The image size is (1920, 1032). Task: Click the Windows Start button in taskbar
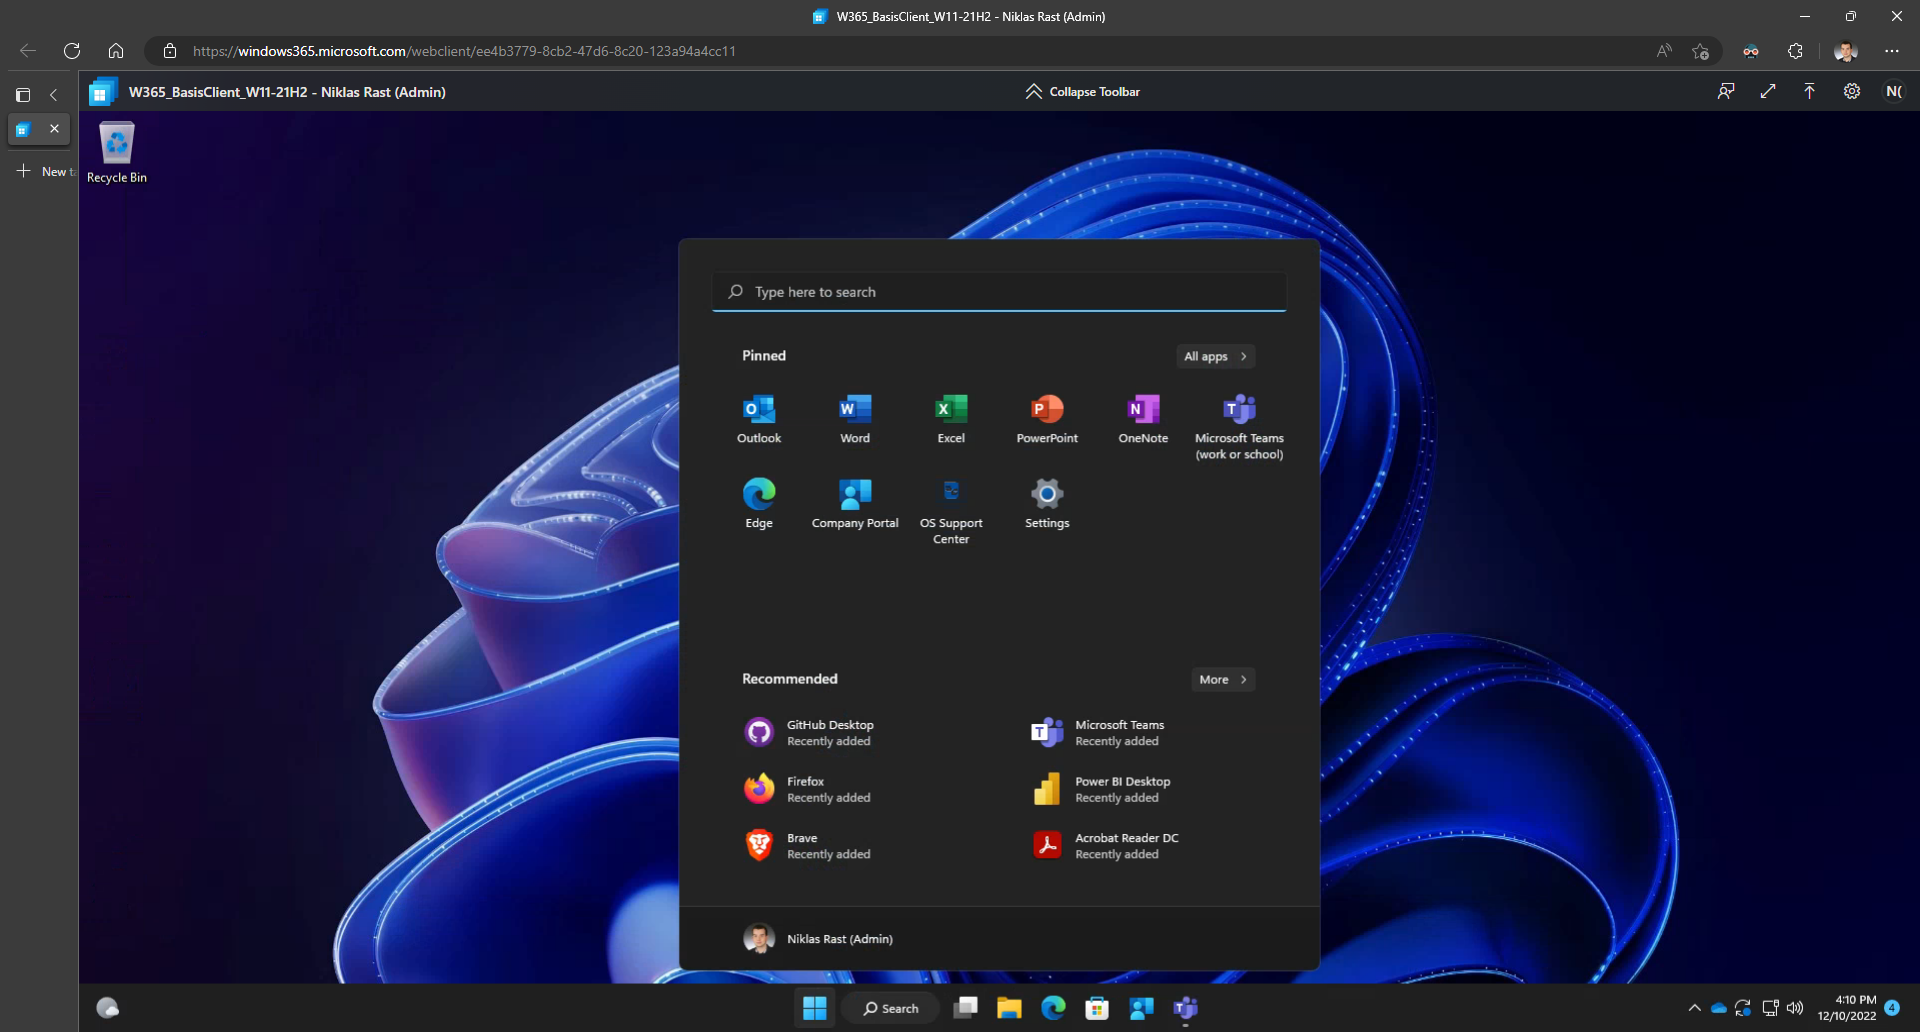(815, 1008)
